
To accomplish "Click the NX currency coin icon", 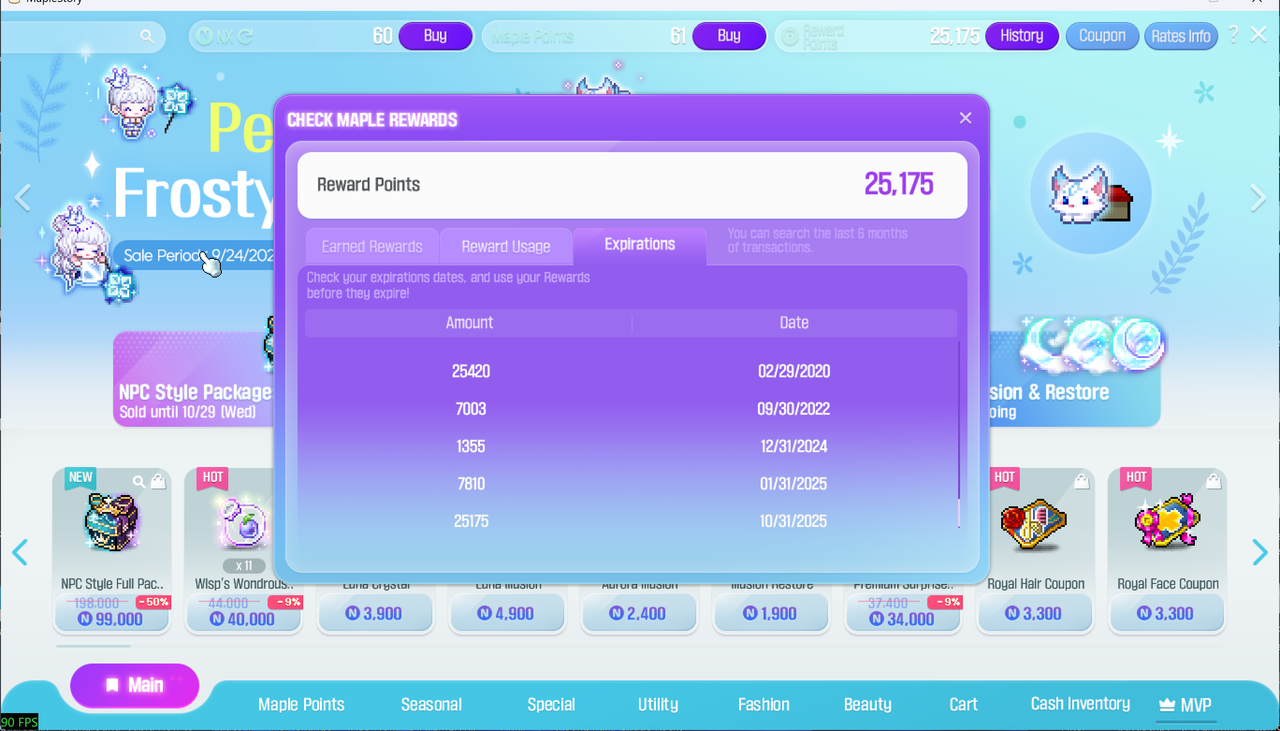I will (204, 36).
